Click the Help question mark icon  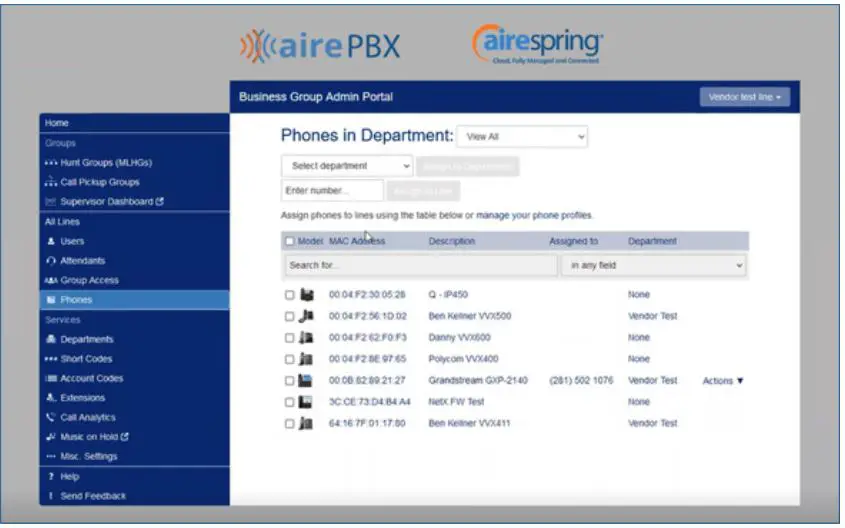pyautogui.click(x=51, y=476)
